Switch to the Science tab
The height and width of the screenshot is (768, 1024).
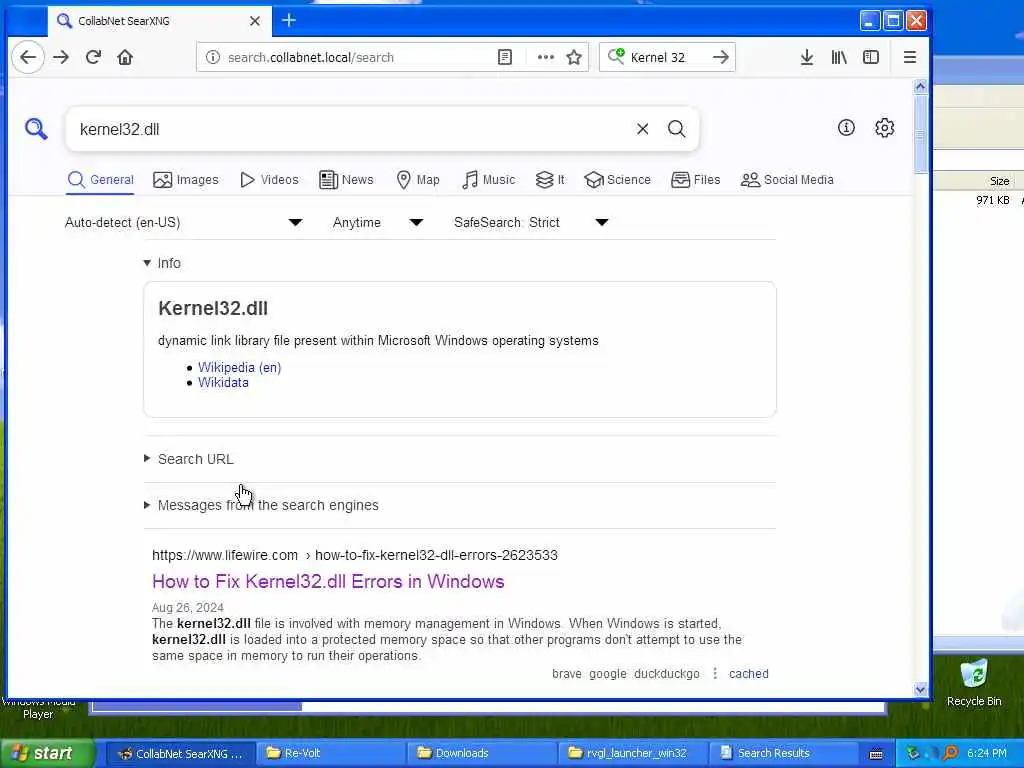click(x=617, y=180)
